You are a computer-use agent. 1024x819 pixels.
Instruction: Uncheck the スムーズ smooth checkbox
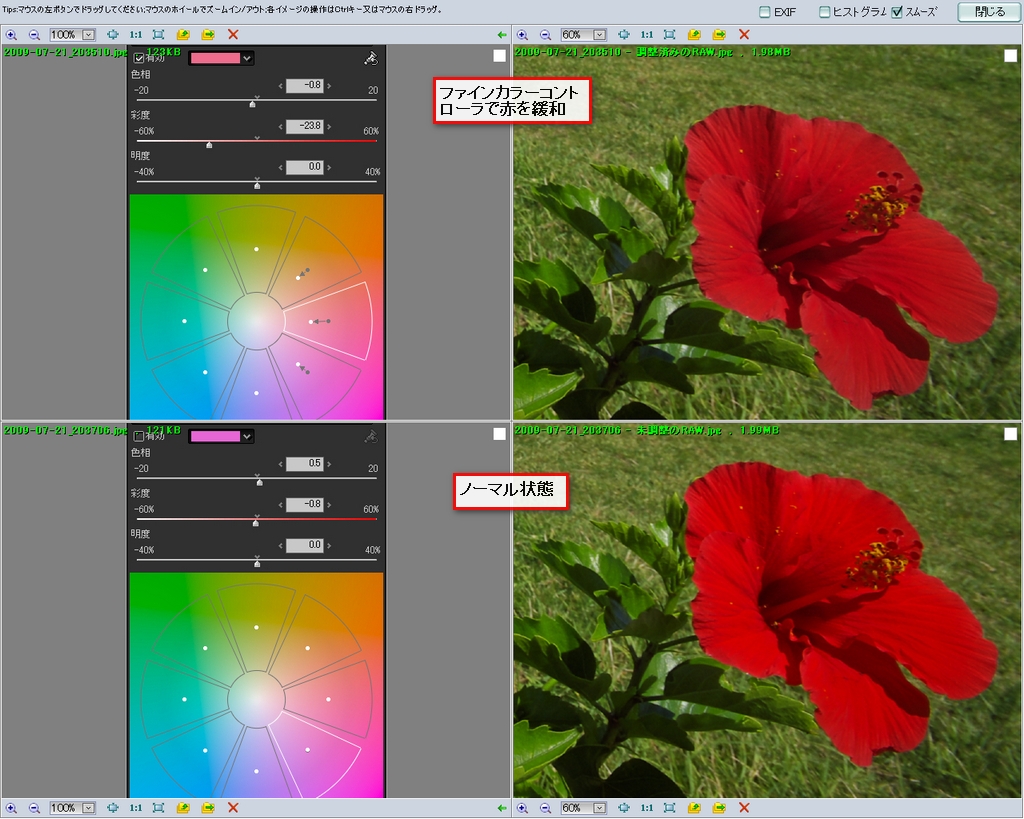tap(897, 12)
